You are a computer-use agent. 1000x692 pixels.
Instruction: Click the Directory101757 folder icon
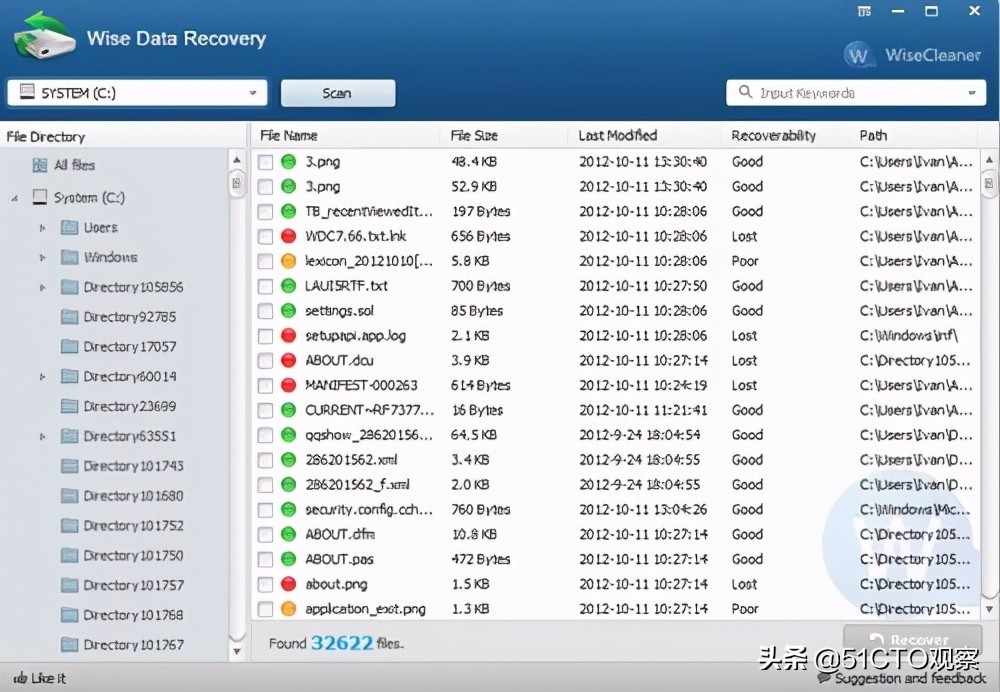(x=70, y=585)
